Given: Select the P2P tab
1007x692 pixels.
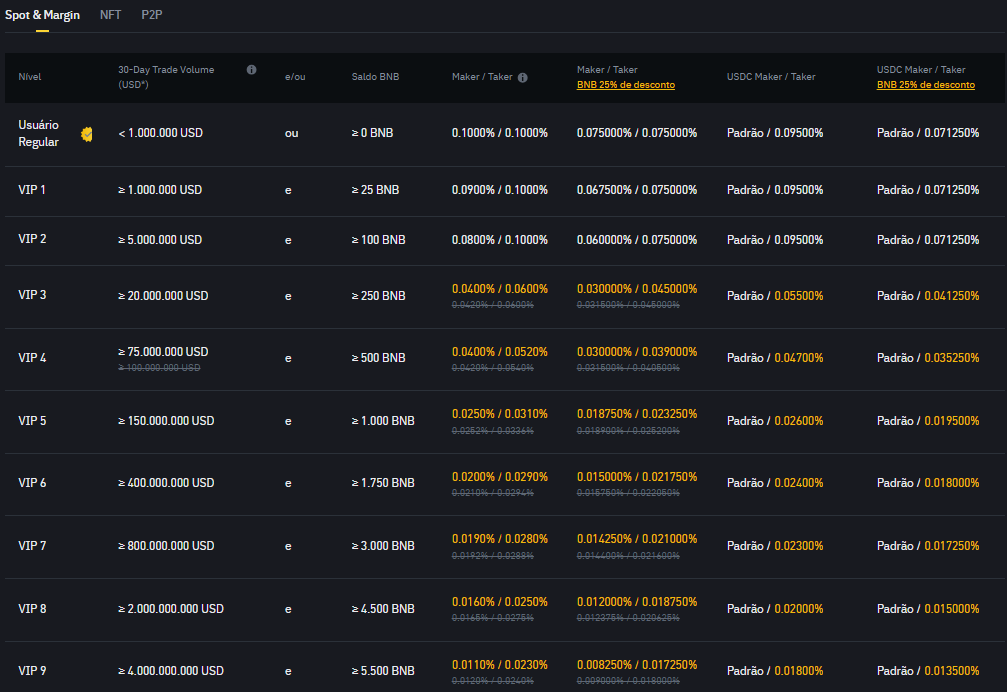Looking at the screenshot, I should [152, 16].
